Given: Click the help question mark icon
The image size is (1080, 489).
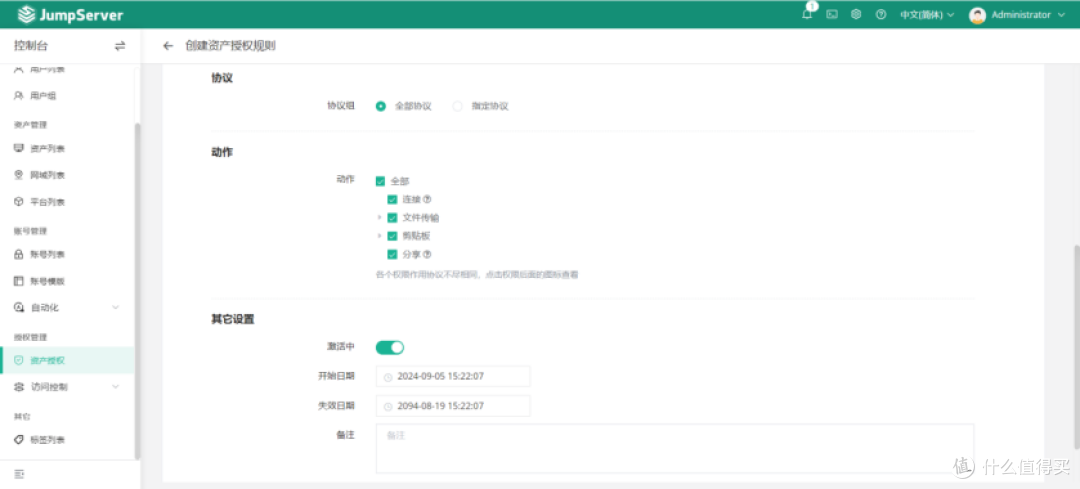Looking at the screenshot, I should 880,14.
